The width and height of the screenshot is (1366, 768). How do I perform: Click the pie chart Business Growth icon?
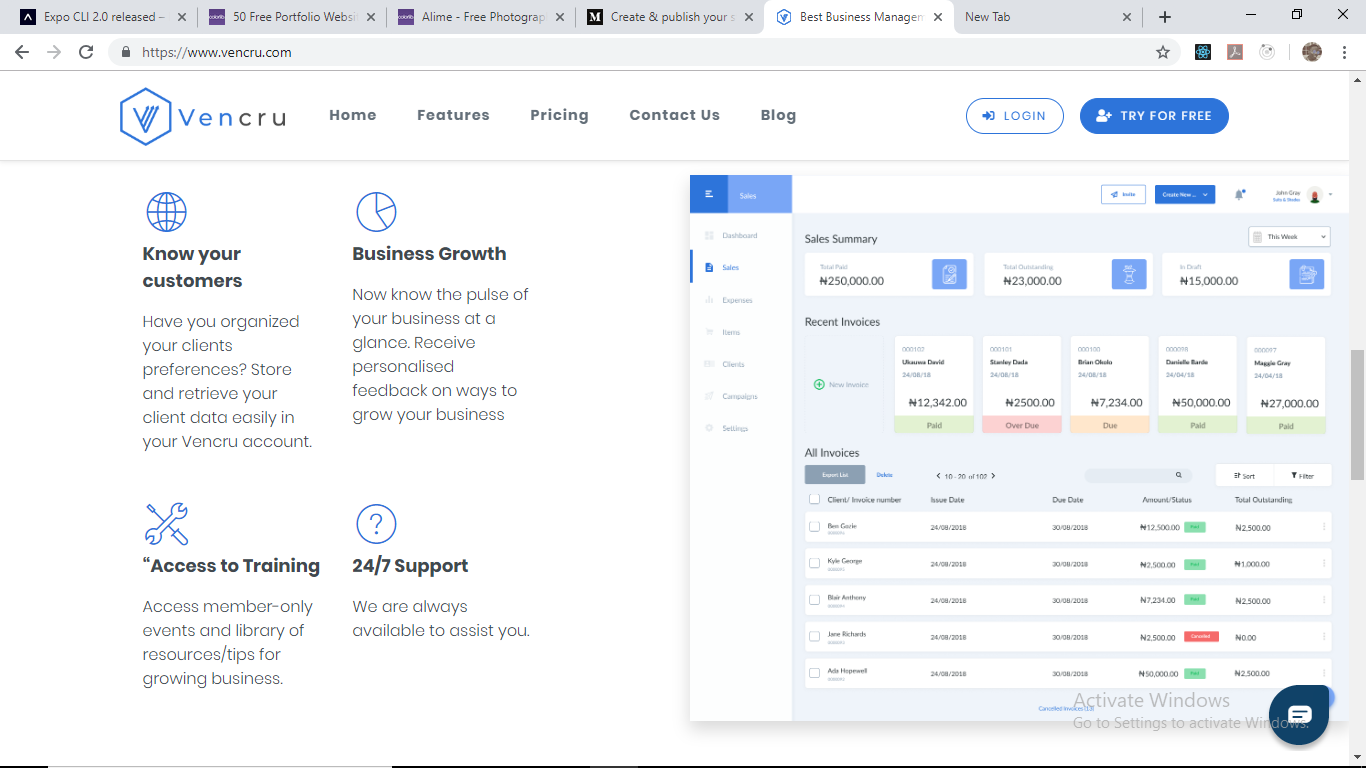pyautogui.click(x=376, y=212)
